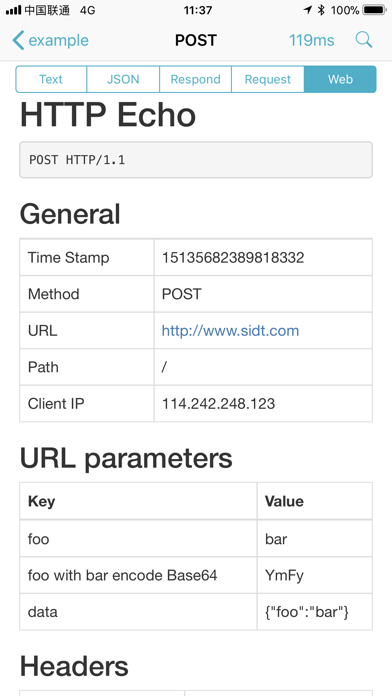Tap the 119ms response time label
The height and width of the screenshot is (696, 392).
pos(312,40)
